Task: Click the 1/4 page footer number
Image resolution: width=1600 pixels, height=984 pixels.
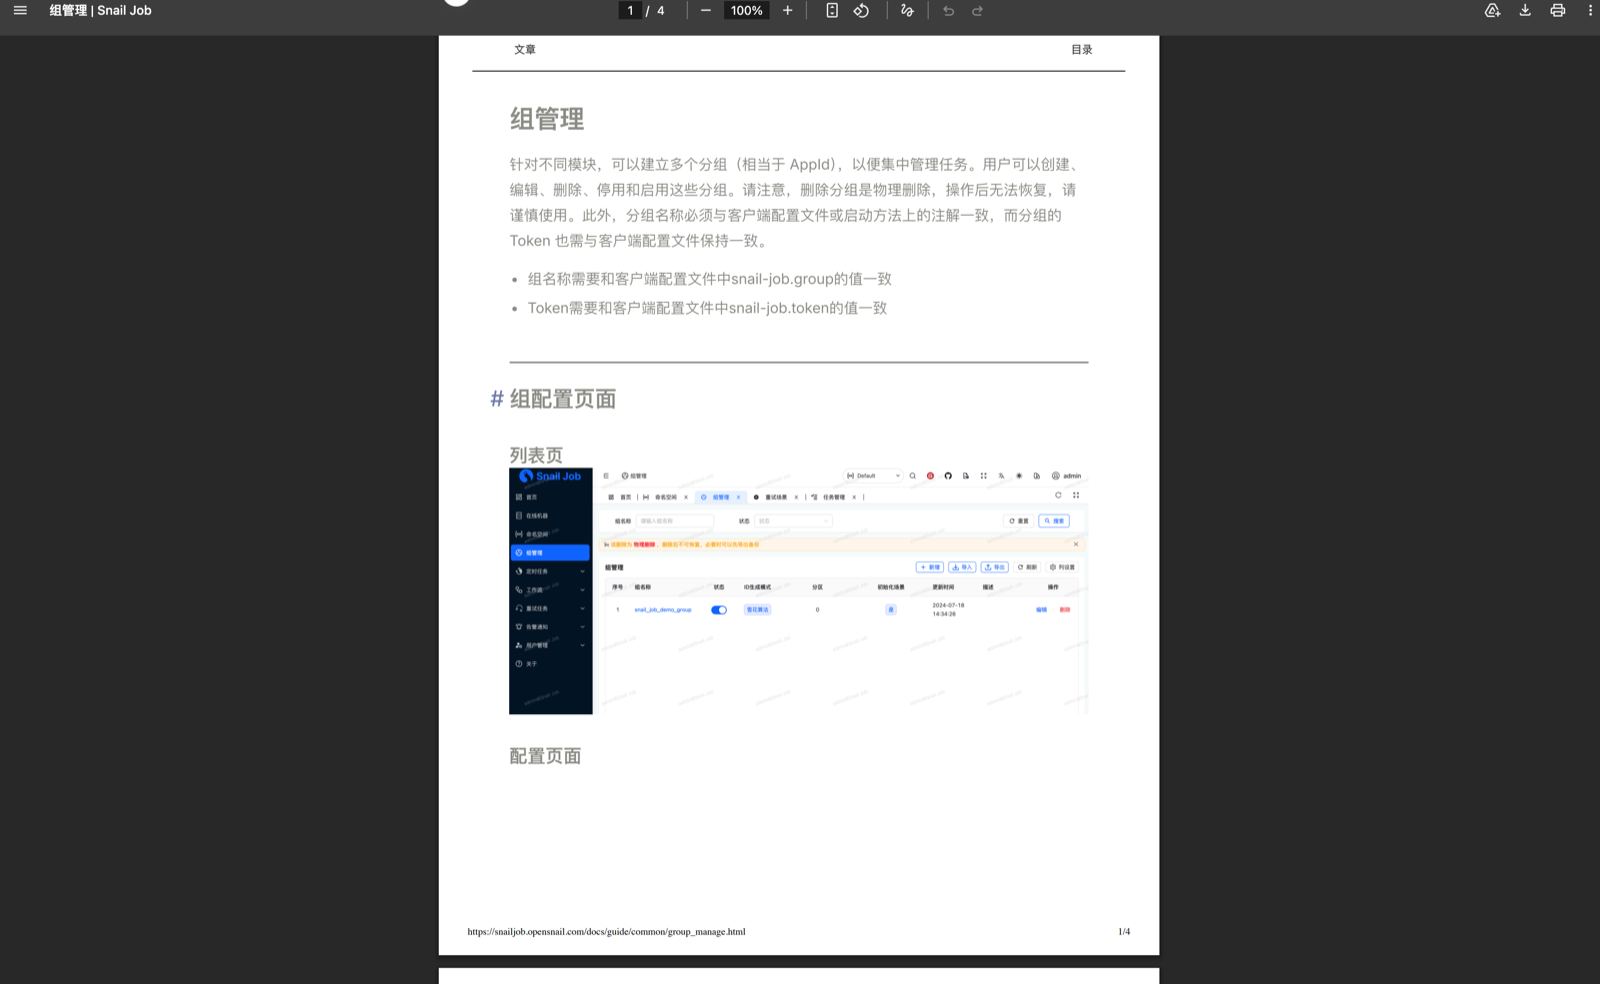Action: click(1124, 932)
